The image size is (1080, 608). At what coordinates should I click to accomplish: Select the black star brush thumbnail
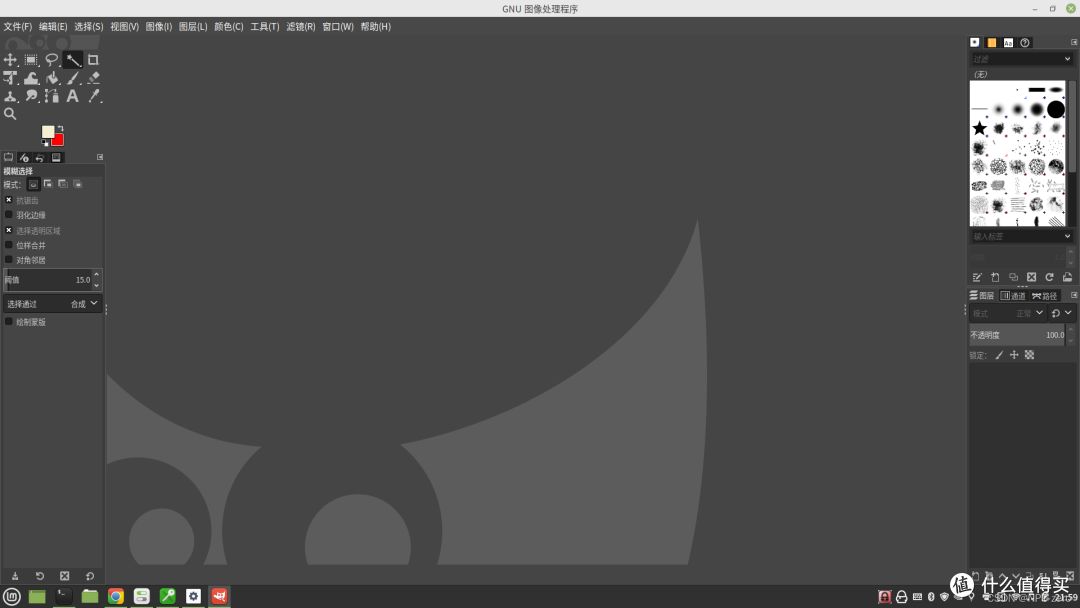click(x=979, y=128)
